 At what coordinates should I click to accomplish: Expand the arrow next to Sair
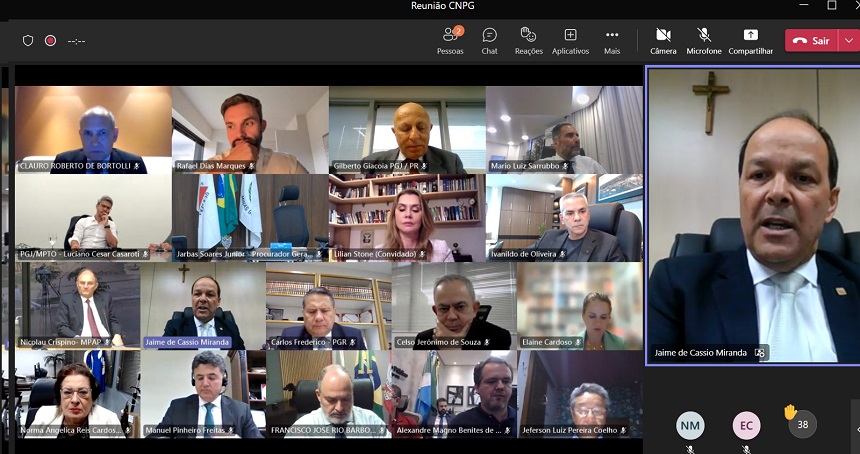(x=849, y=41)
